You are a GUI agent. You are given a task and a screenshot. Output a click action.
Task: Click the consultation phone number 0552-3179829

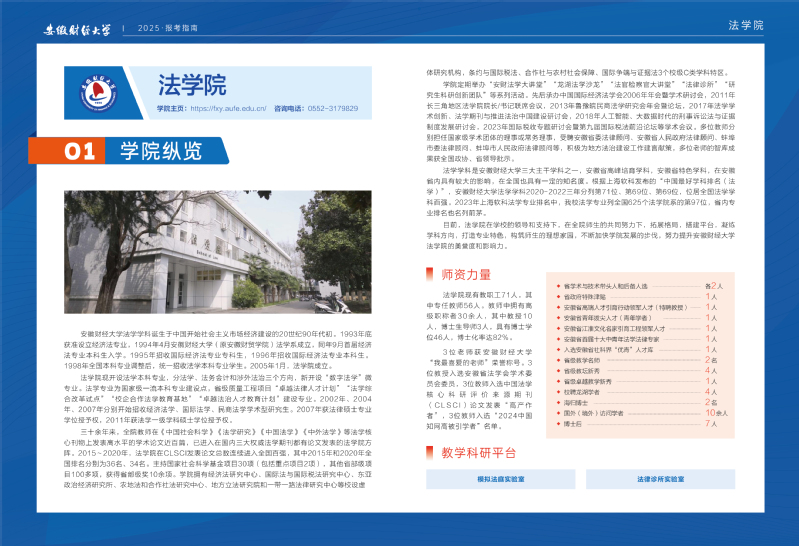point(333,109)
